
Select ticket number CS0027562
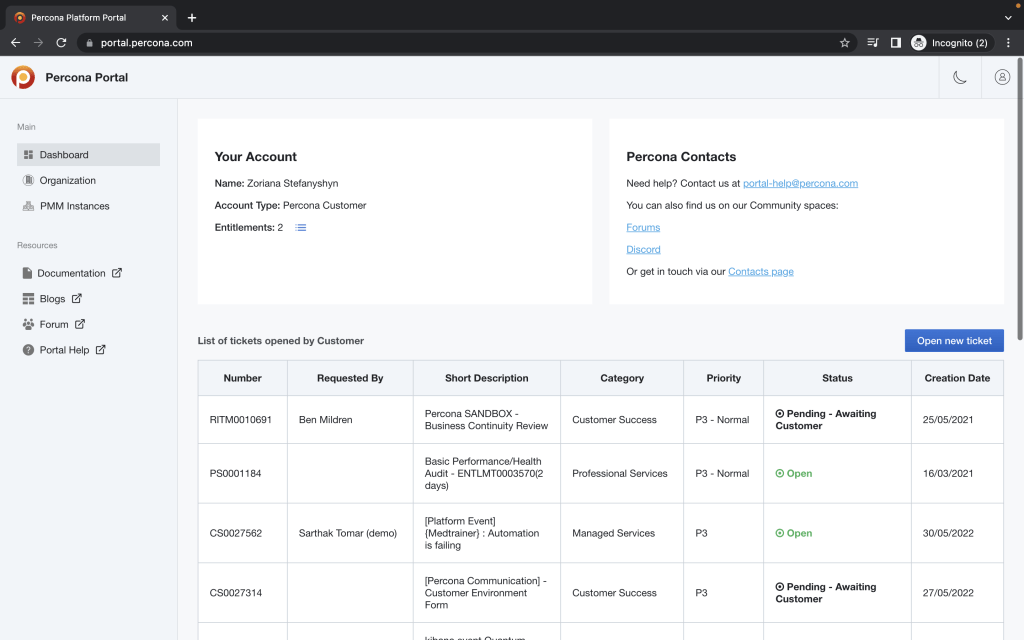[236, 534]
